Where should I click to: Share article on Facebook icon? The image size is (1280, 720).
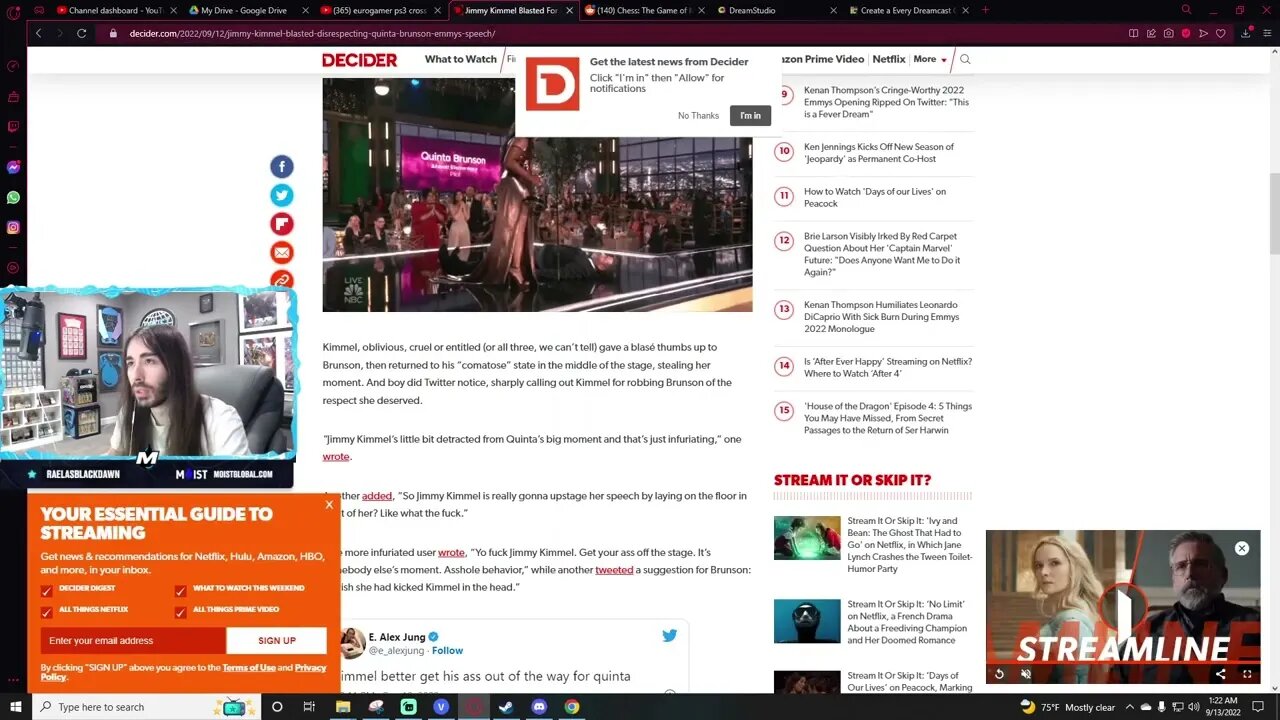click(282, 167)
